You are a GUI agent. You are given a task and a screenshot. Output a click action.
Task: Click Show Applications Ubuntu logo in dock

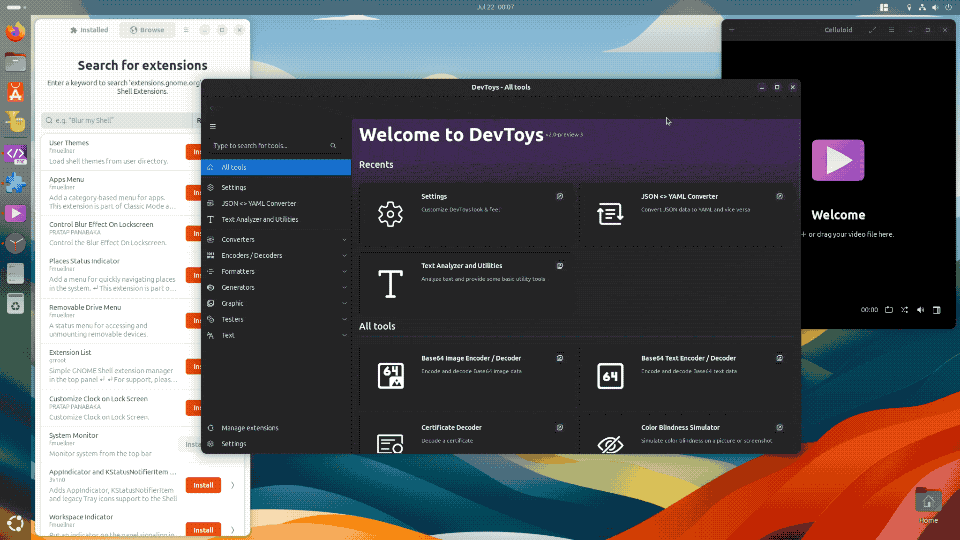click(15, 523)
